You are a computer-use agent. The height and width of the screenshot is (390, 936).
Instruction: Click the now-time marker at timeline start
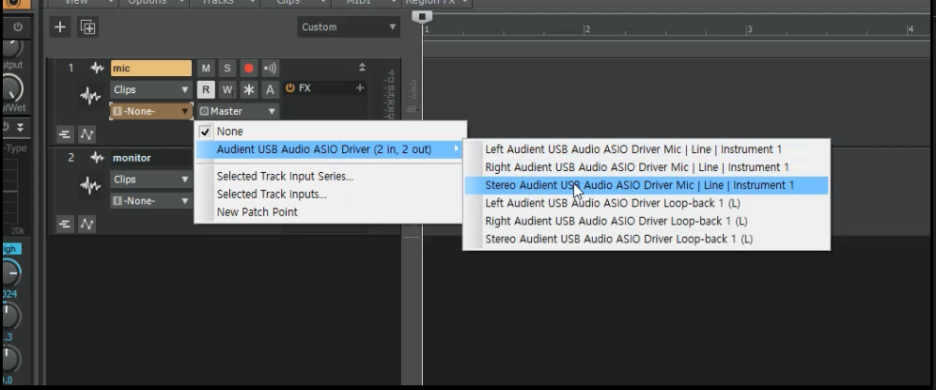pyautogui.click(x=422, y=17)
